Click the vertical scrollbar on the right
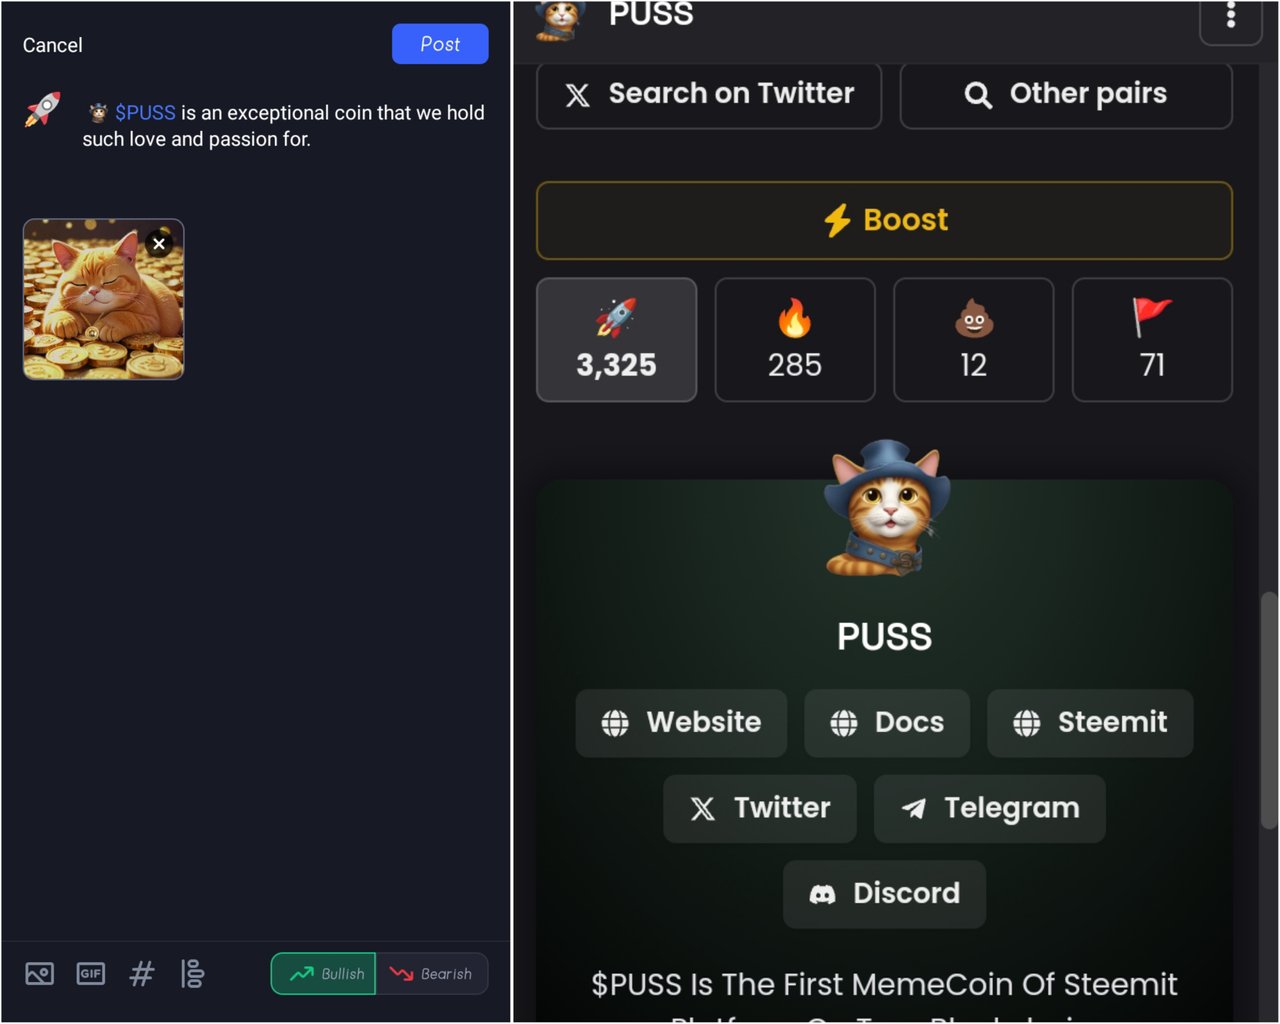 1270,710
